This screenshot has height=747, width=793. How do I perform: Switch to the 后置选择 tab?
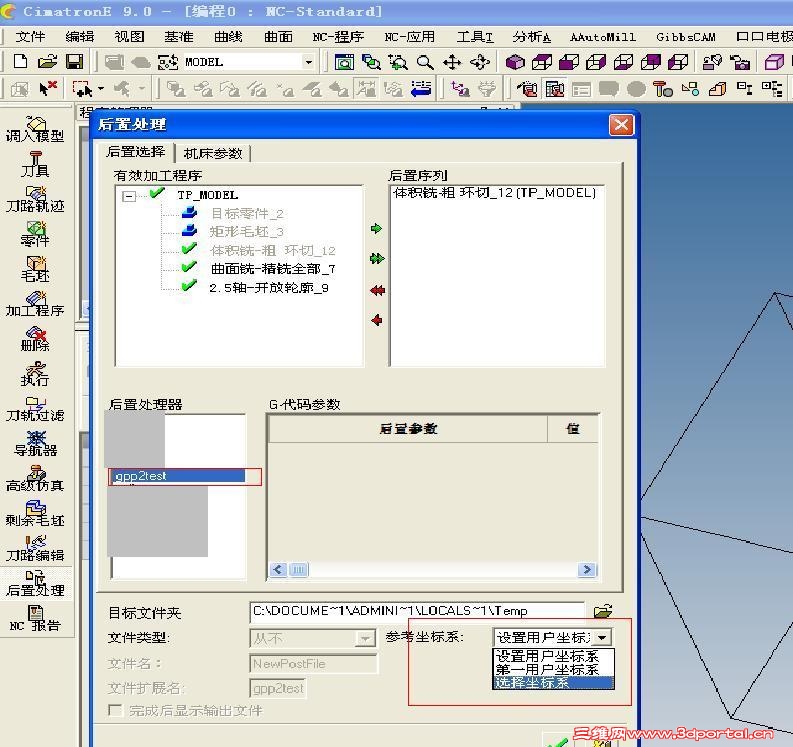pos(136,151)
